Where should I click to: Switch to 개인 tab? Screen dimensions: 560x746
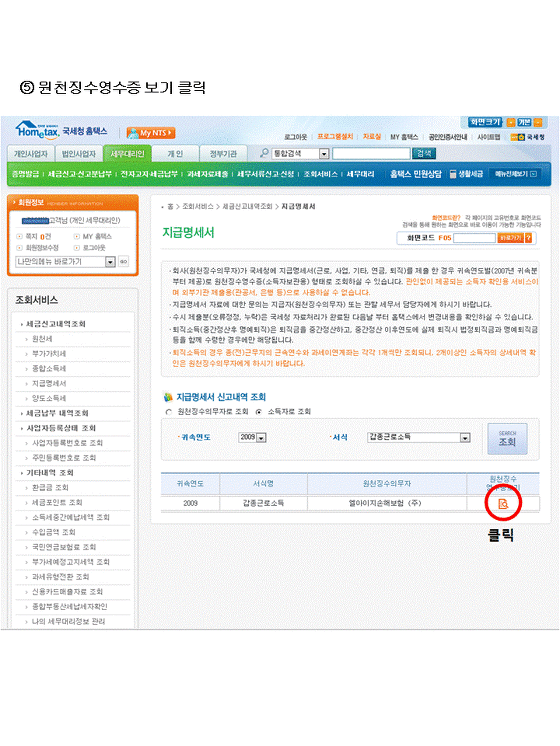click(x=175, y=154)
